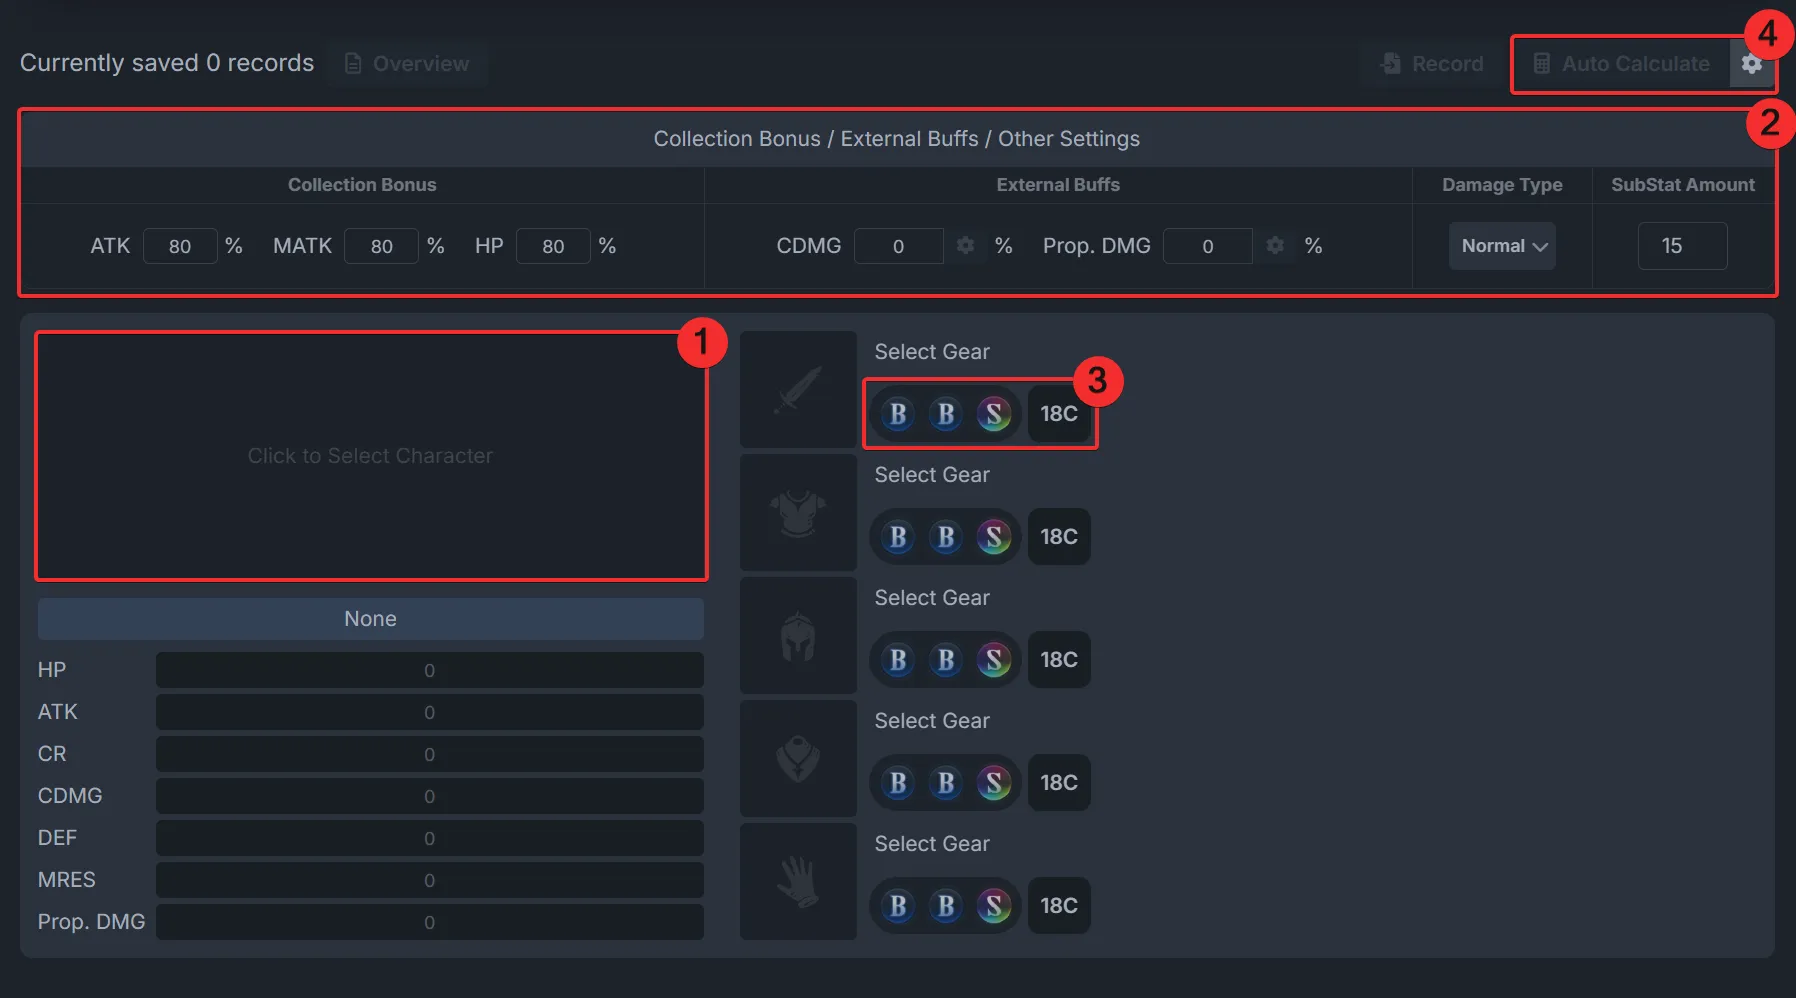Click to Select Character panel
The image size is (1796, 998).
[370, 456]
